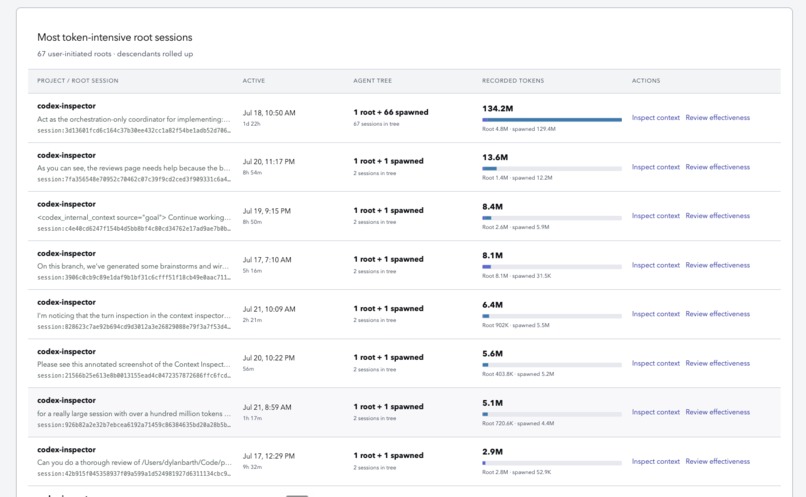806x497 pixels.
Task: Click the PROJECT / ROOT SESSION column header
Action: pyautogui.click(x=78, y=81)
